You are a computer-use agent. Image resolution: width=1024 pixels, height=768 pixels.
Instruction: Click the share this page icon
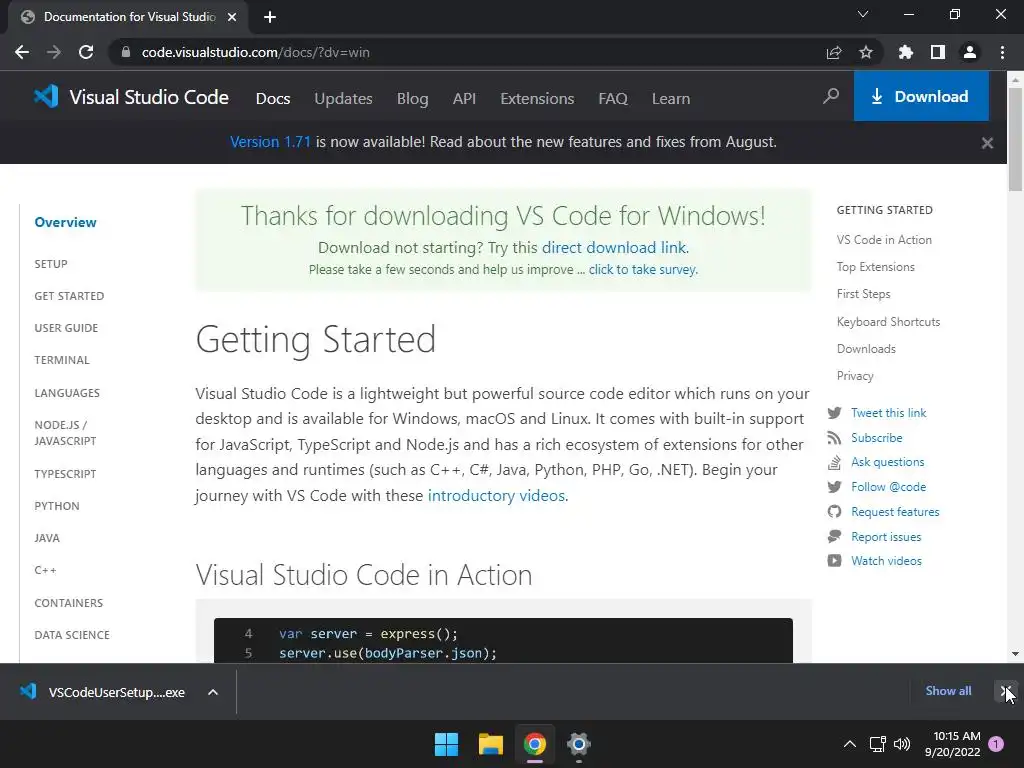click(834, 52)
